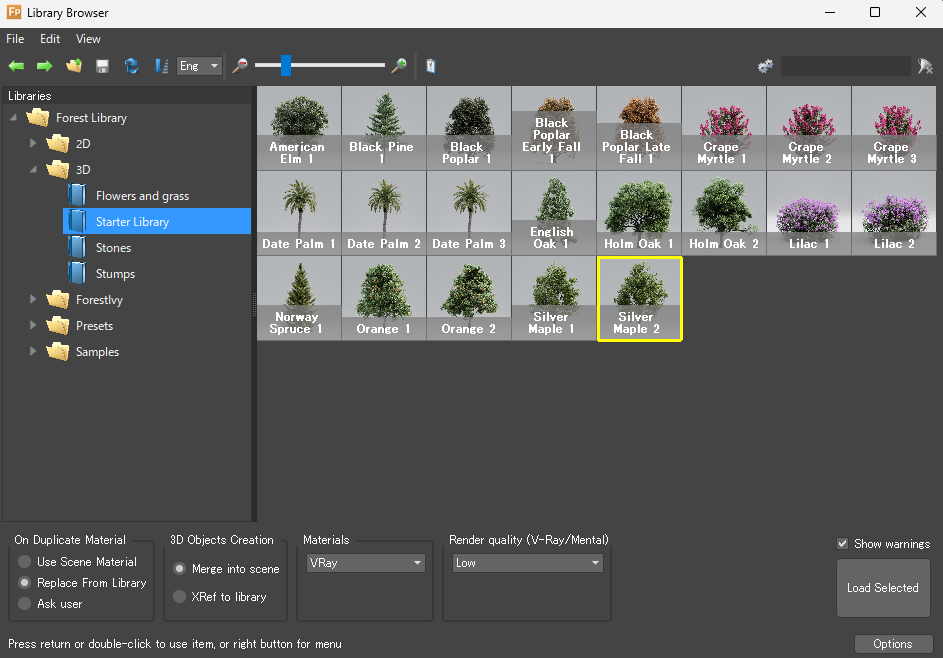Screen dimensions: 943x658
Task: Click the Options button
Action: point(893,644)
